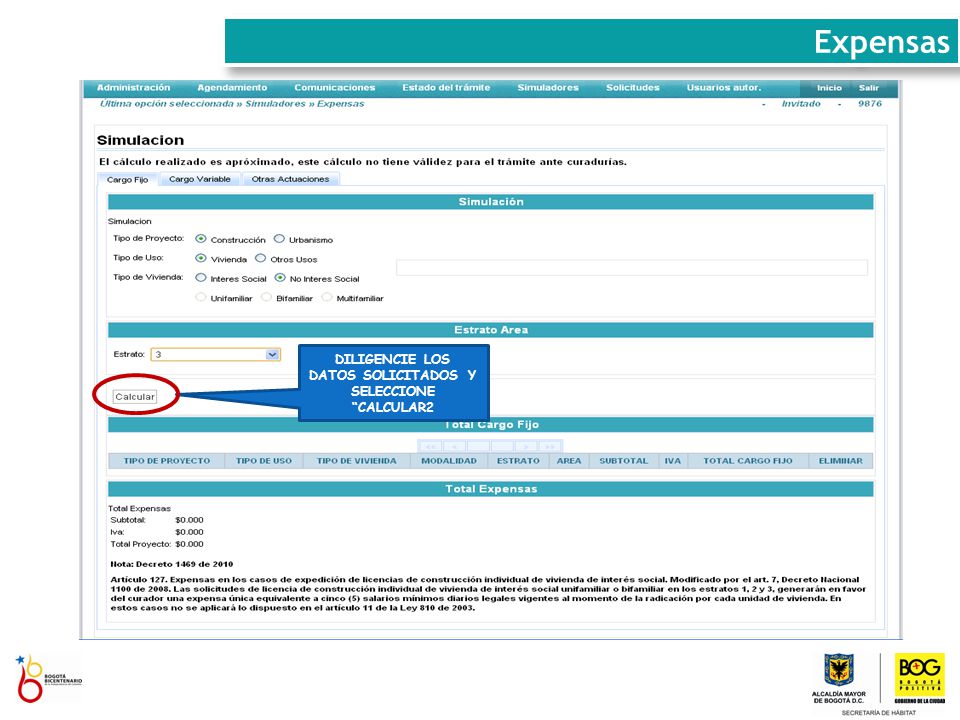The height and width of the screenshot is (720, 960).
Task: Click the AREA column header
Action: tap(569, 461)
